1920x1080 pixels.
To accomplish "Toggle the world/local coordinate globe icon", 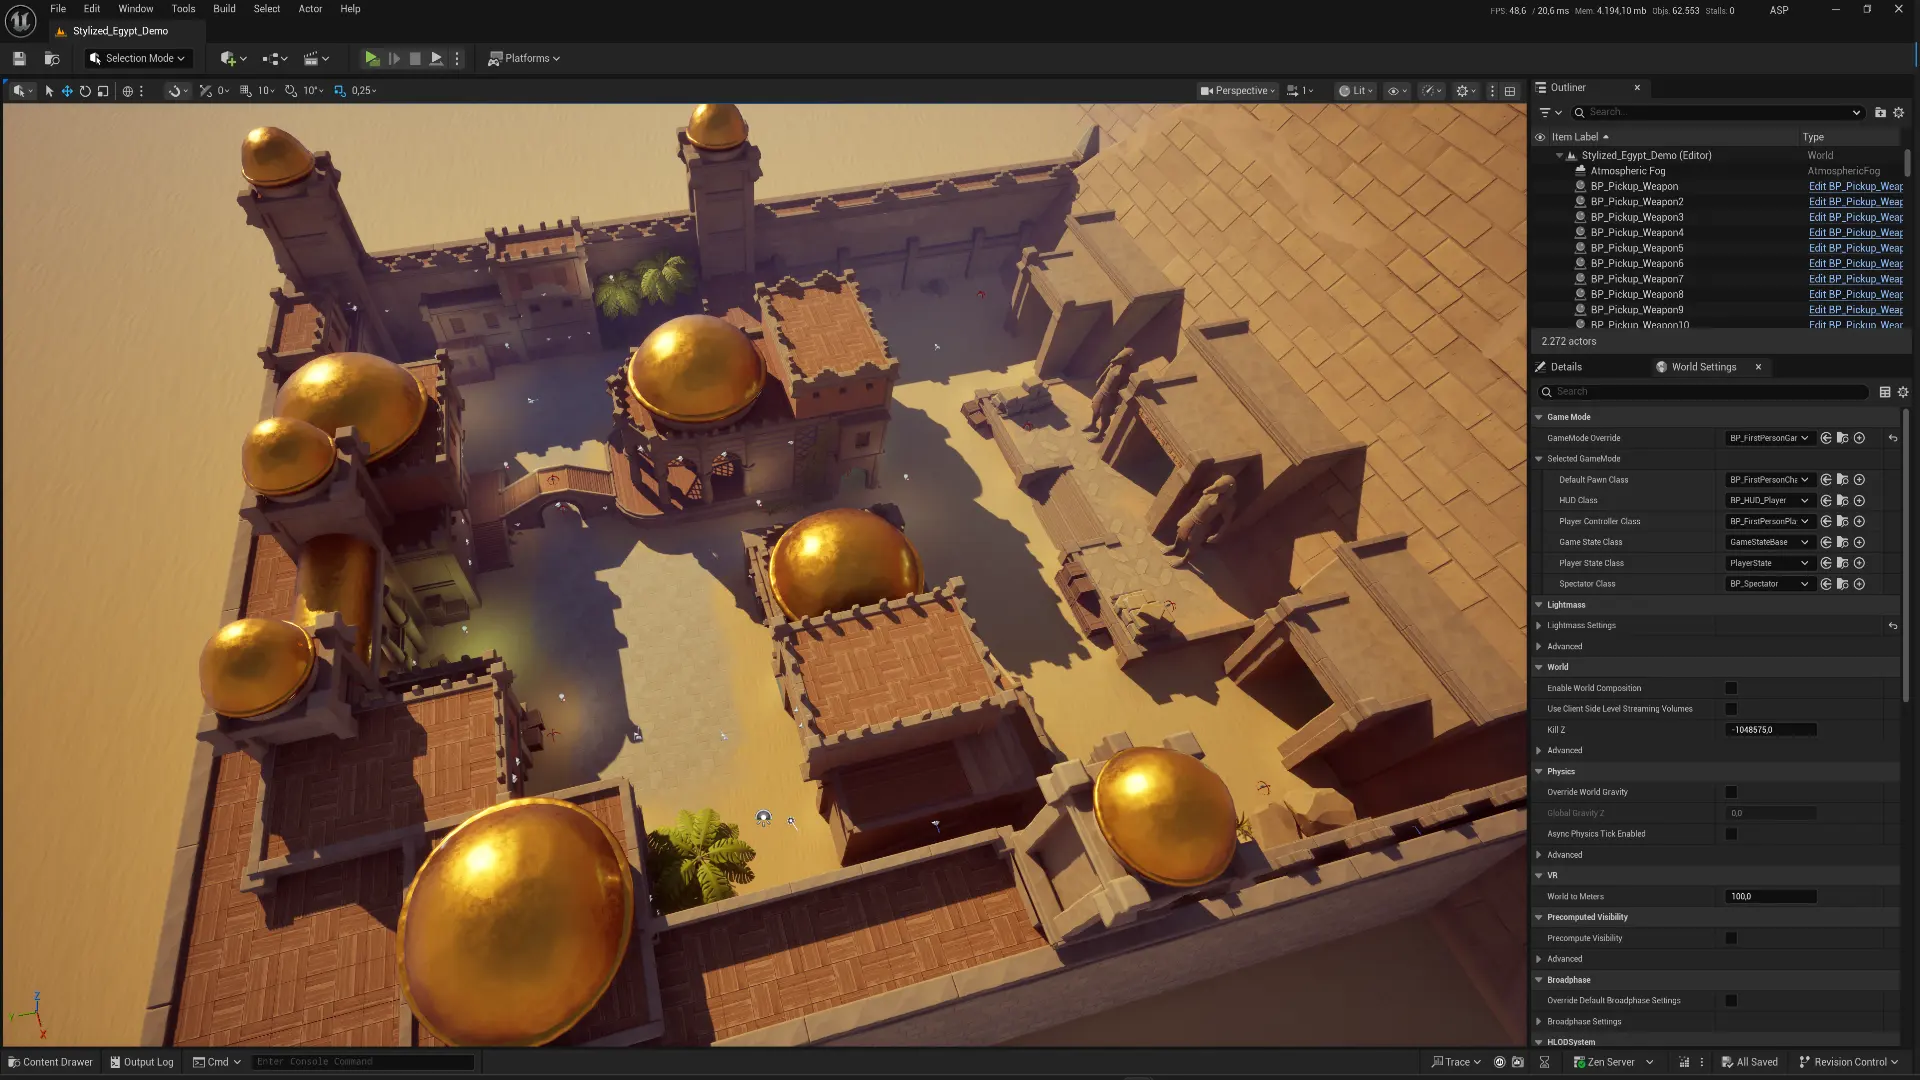I will click(127, 91).
